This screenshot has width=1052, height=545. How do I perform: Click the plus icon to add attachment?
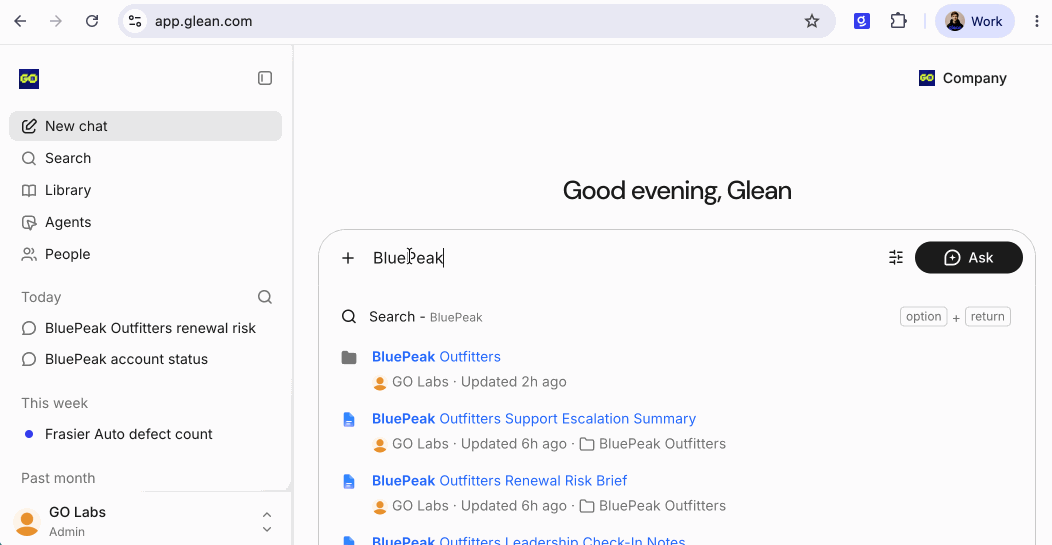click(348, 258)
